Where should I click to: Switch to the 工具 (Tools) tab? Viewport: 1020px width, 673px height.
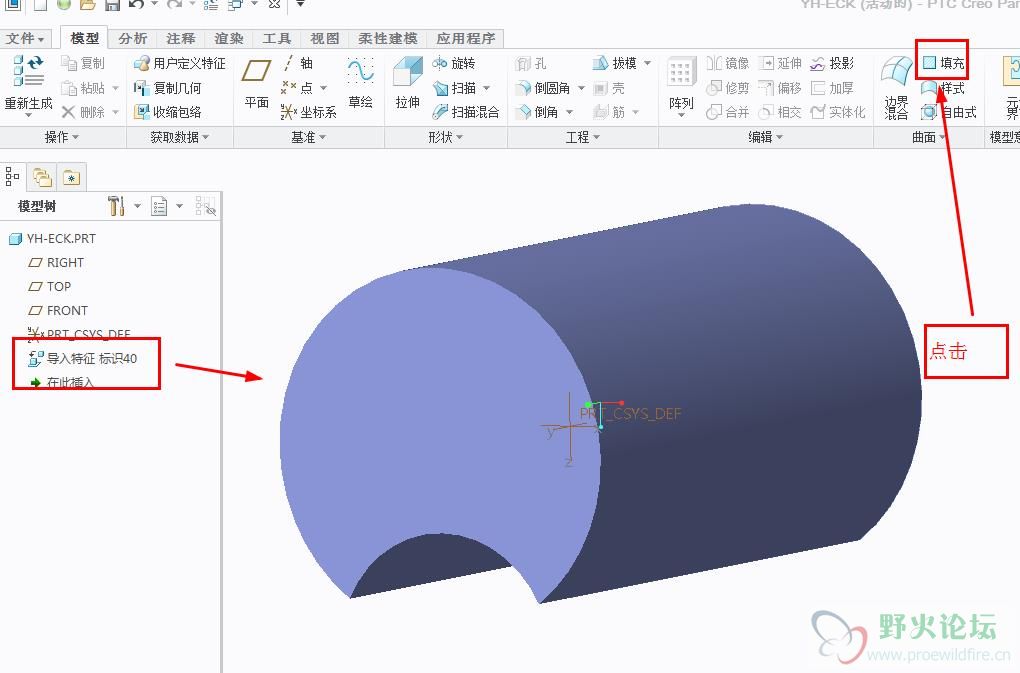point(277,38)
